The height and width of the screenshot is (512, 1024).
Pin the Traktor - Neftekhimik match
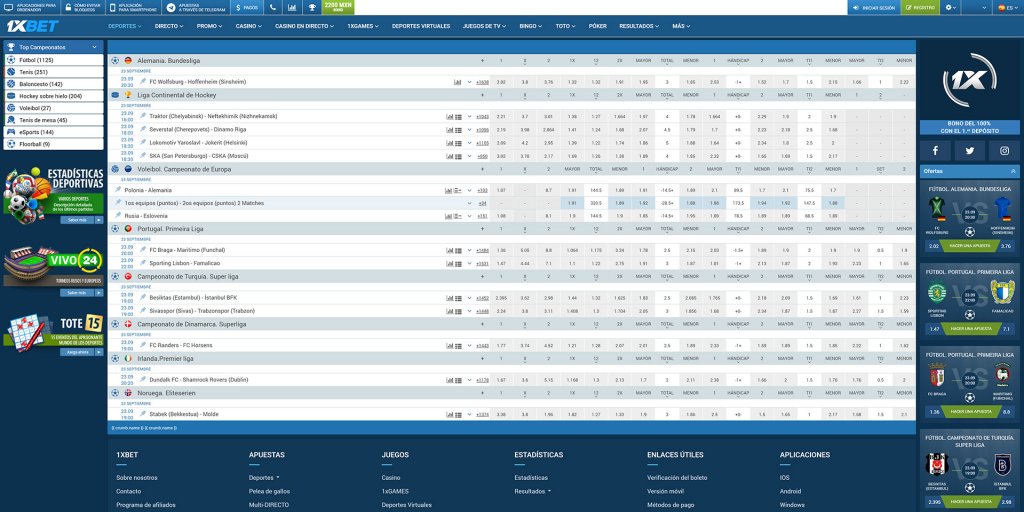143,116
